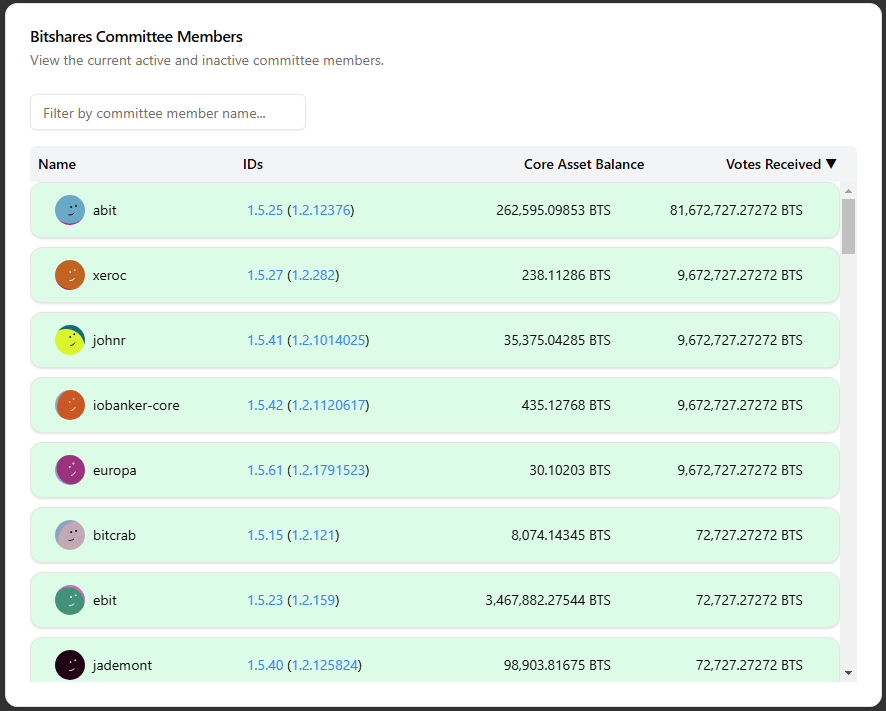Open account ID 1.2.1791523 link

[x=328, y=470]
